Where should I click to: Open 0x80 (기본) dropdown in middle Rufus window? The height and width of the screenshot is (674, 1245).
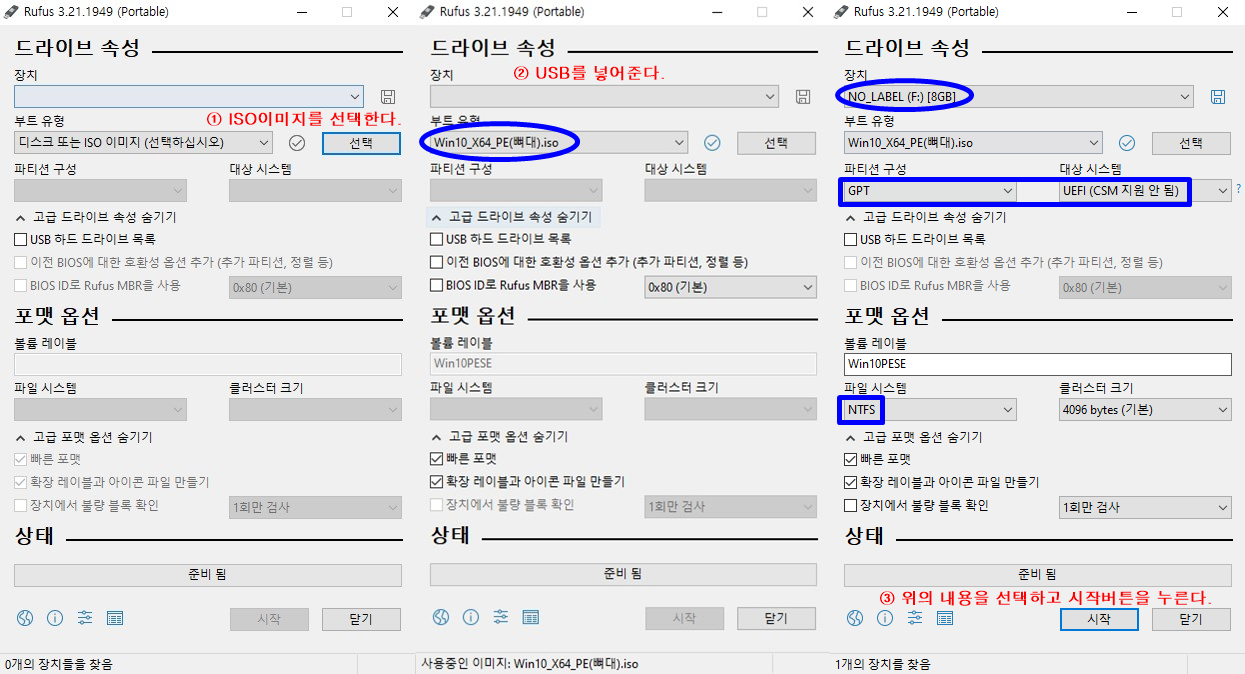[x=731, y=287]
